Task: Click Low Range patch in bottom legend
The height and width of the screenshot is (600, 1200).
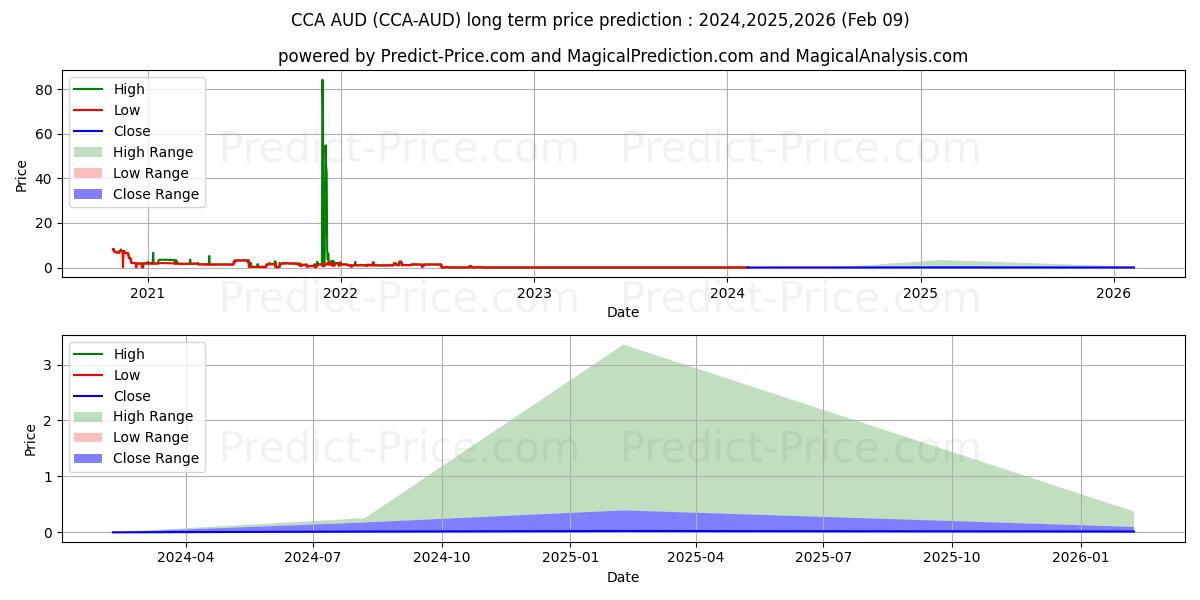Action: click(x=89, y=437)
